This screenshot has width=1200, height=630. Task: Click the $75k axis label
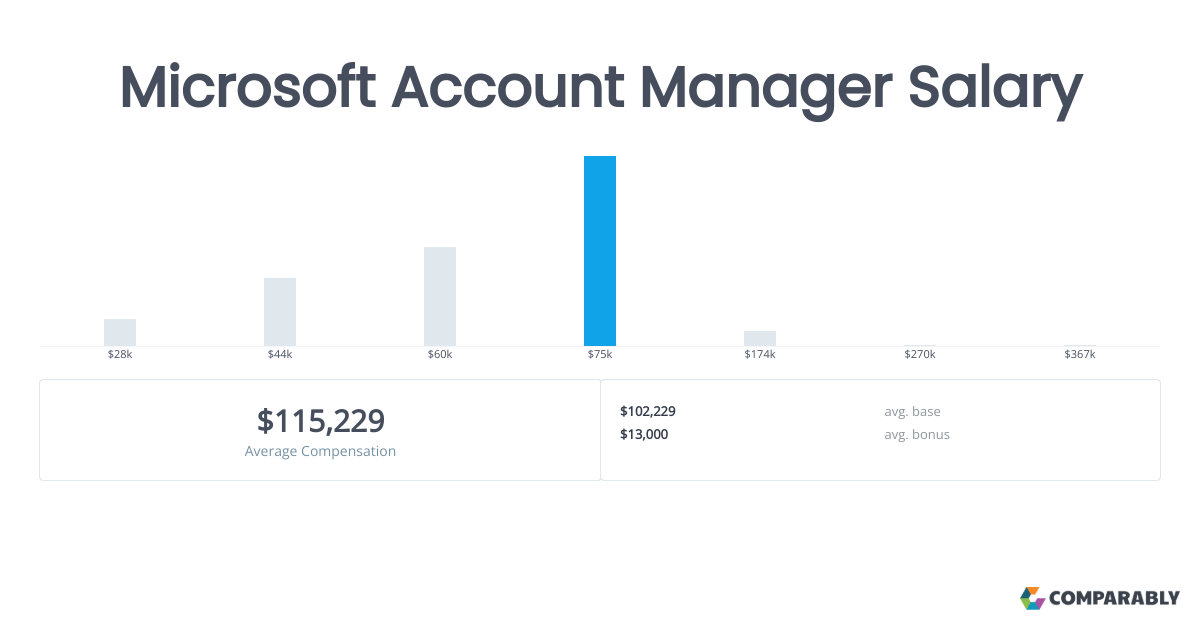click(600, 355)
